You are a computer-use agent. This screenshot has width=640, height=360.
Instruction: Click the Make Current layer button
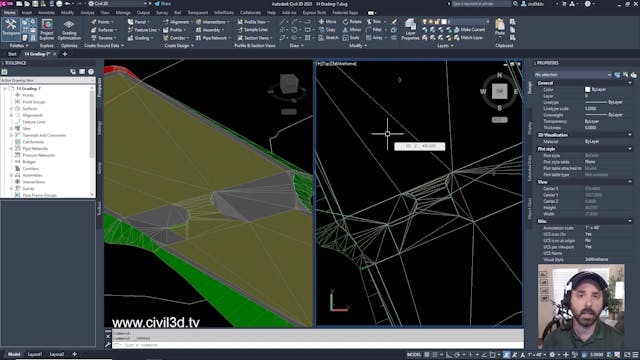click(x=469, y=30)
